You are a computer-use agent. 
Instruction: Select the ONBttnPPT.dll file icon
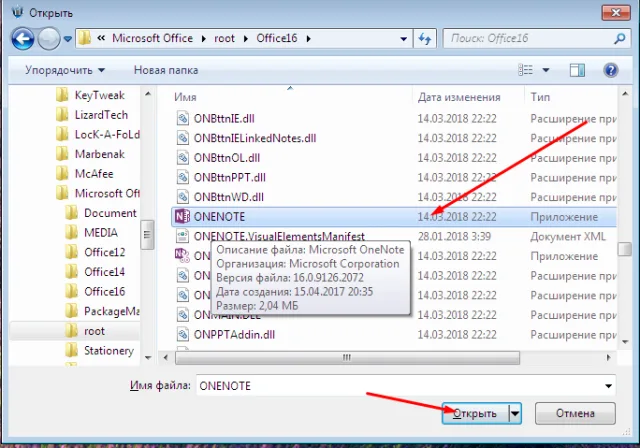click(182, 177)
